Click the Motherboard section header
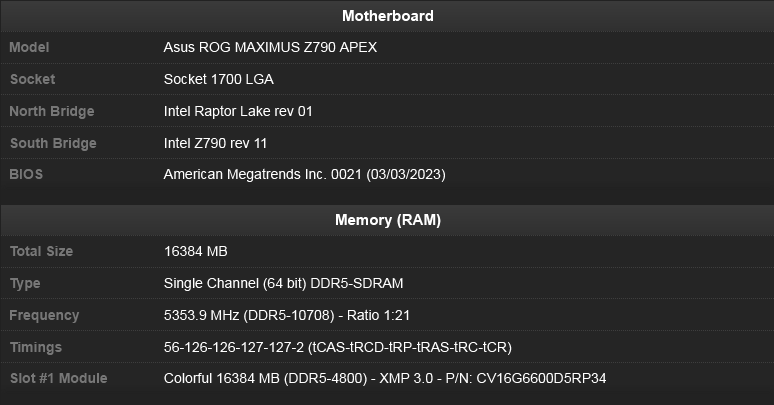 pyautogui.click(x=387, y=16)
